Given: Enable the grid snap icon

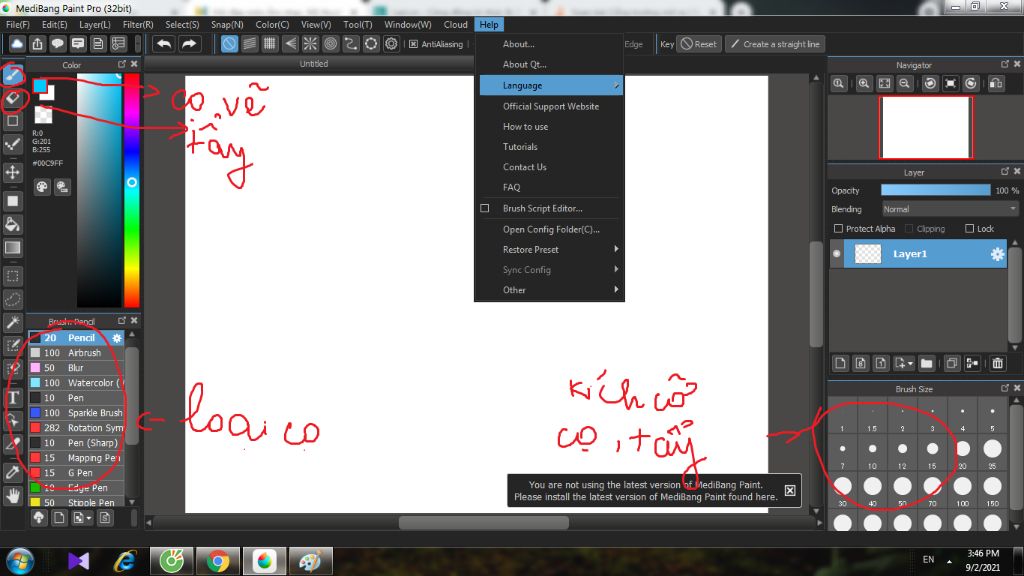Looking at the screenshot, I should point(270,44).
